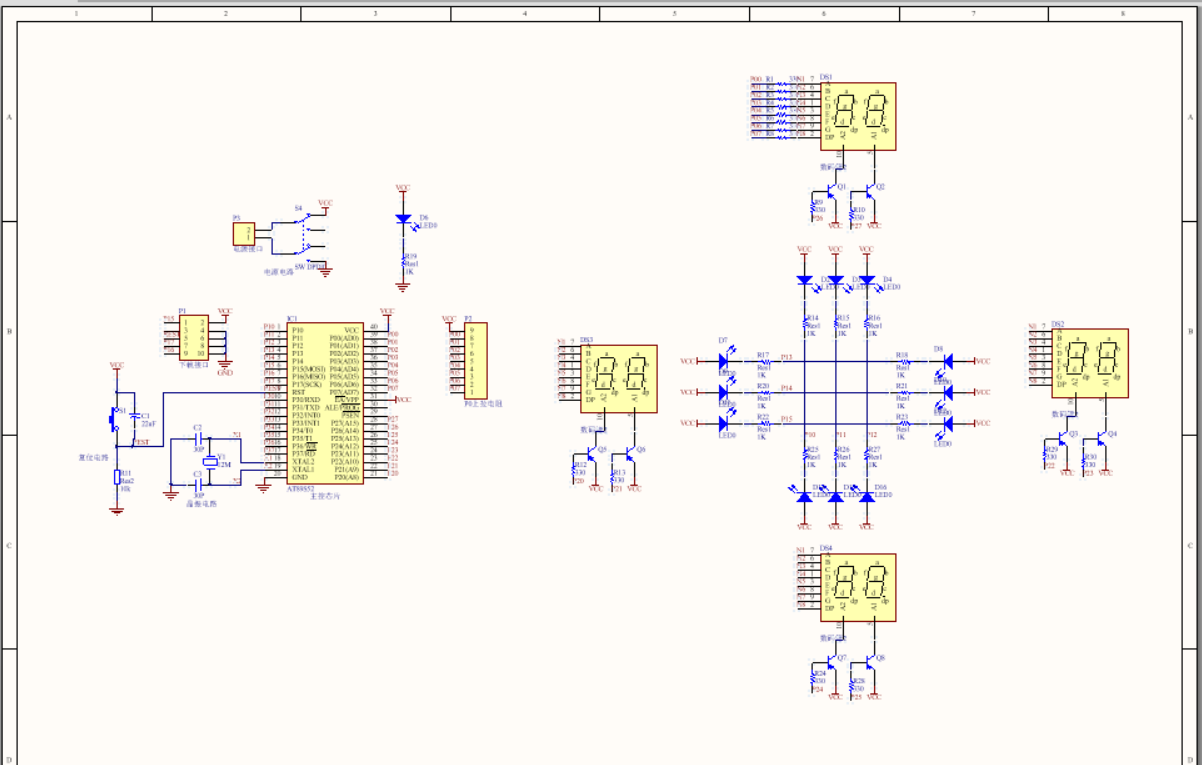Click LED D8 on the matrix right side
Screen dimensions: 1202x765
(948, 361)
